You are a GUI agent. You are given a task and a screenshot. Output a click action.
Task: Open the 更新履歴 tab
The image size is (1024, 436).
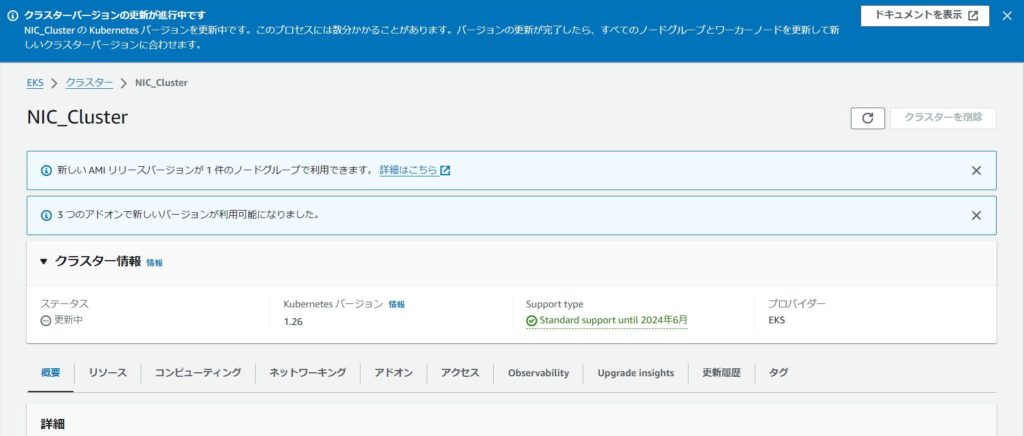click(722, 373)
